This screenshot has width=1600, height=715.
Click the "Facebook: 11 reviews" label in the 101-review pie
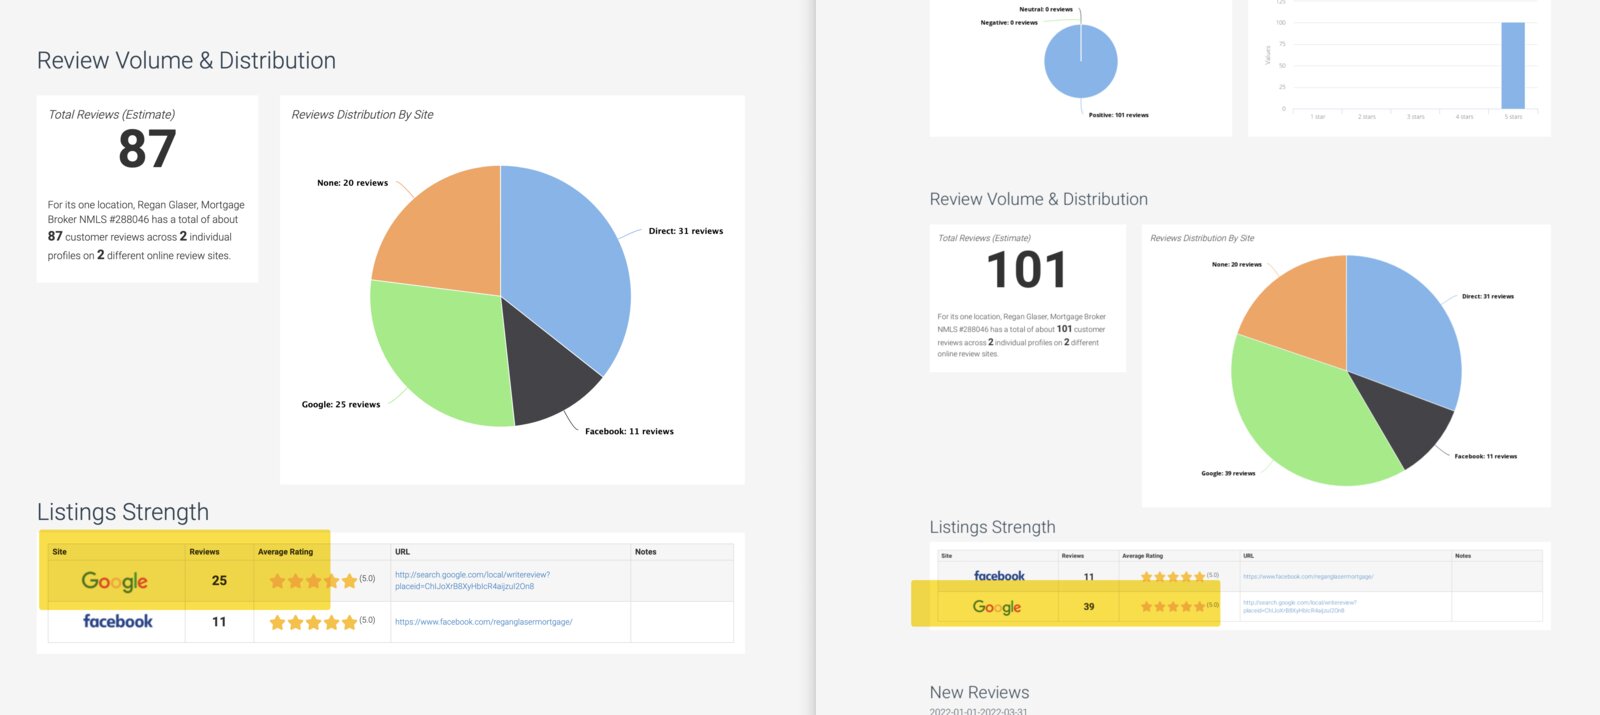[1486, 456]
